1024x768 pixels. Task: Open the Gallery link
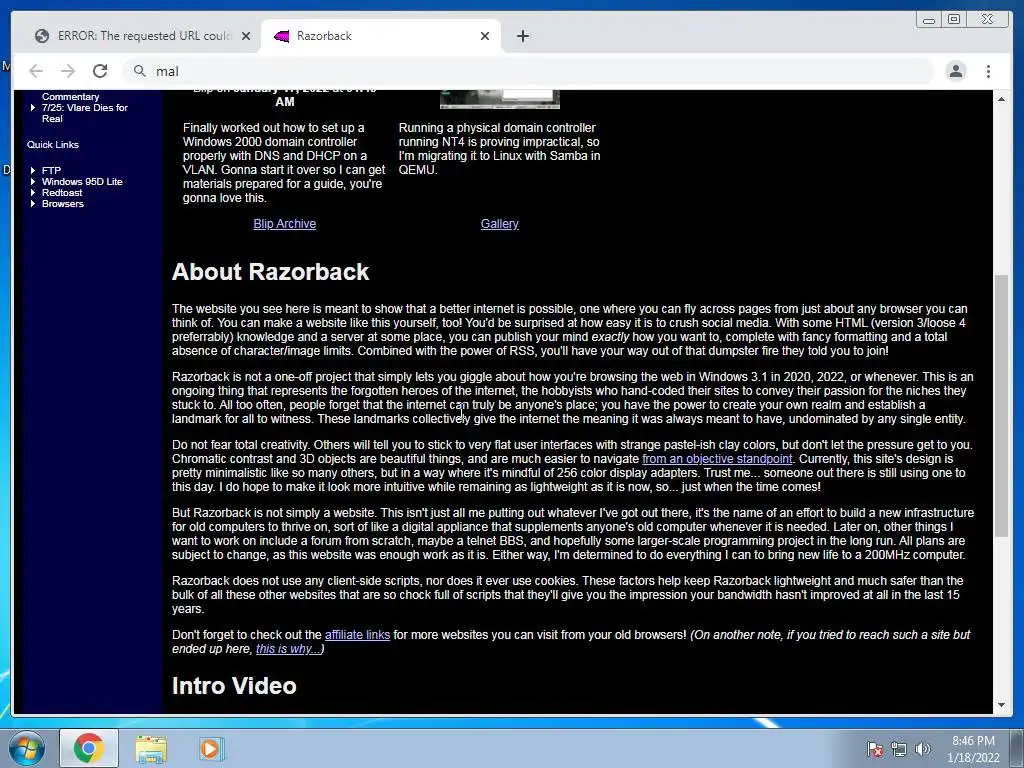(x=500, y=224)
